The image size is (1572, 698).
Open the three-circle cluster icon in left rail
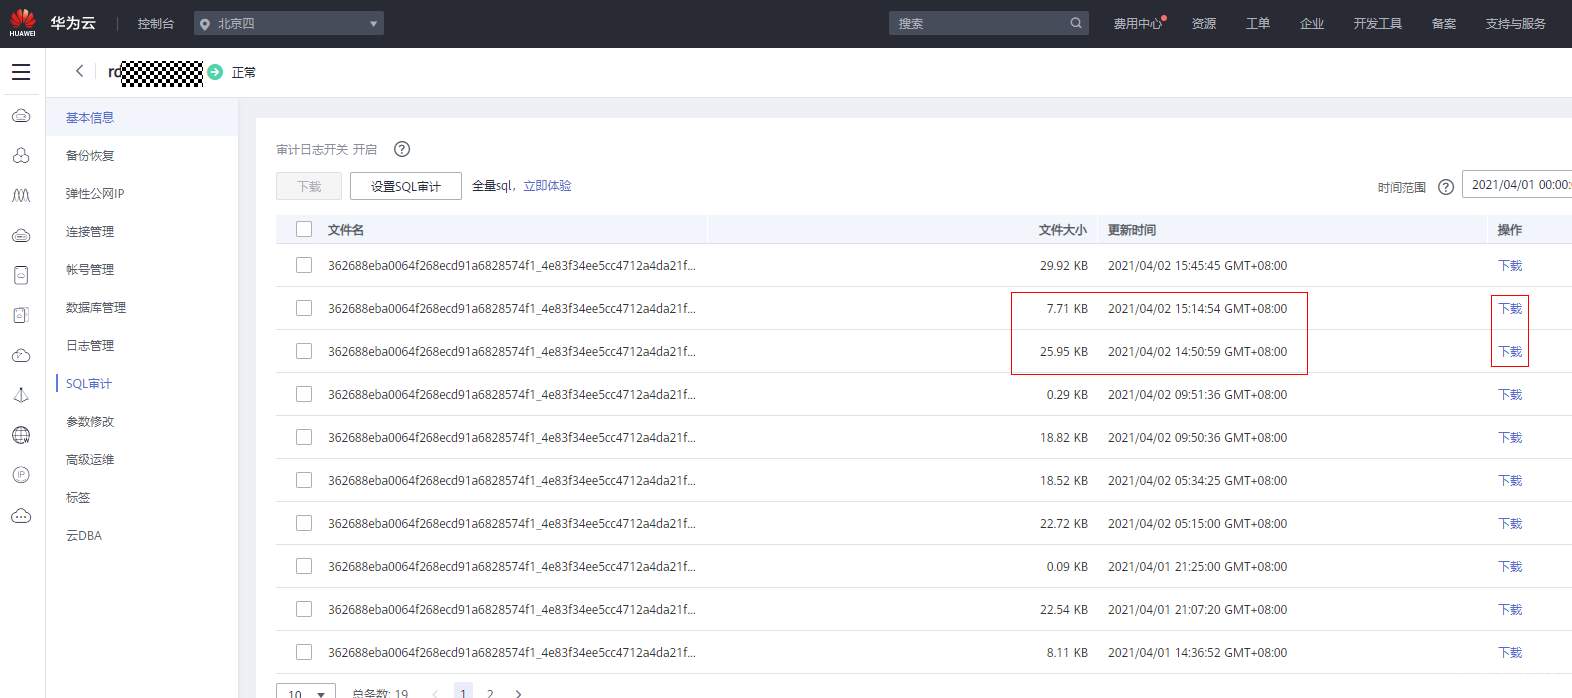coord(21,156)
